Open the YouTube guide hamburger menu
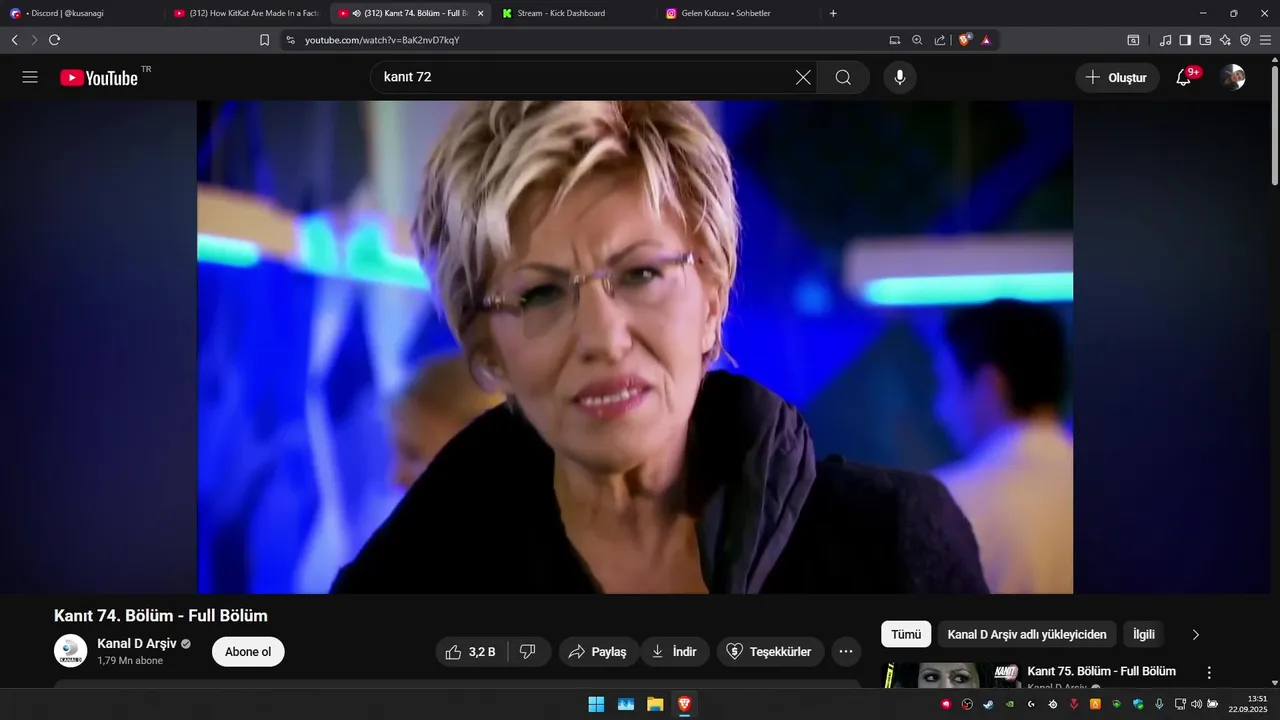Image resolution: width=1280 pixels, height=720 pixels. tap(30, 77)
